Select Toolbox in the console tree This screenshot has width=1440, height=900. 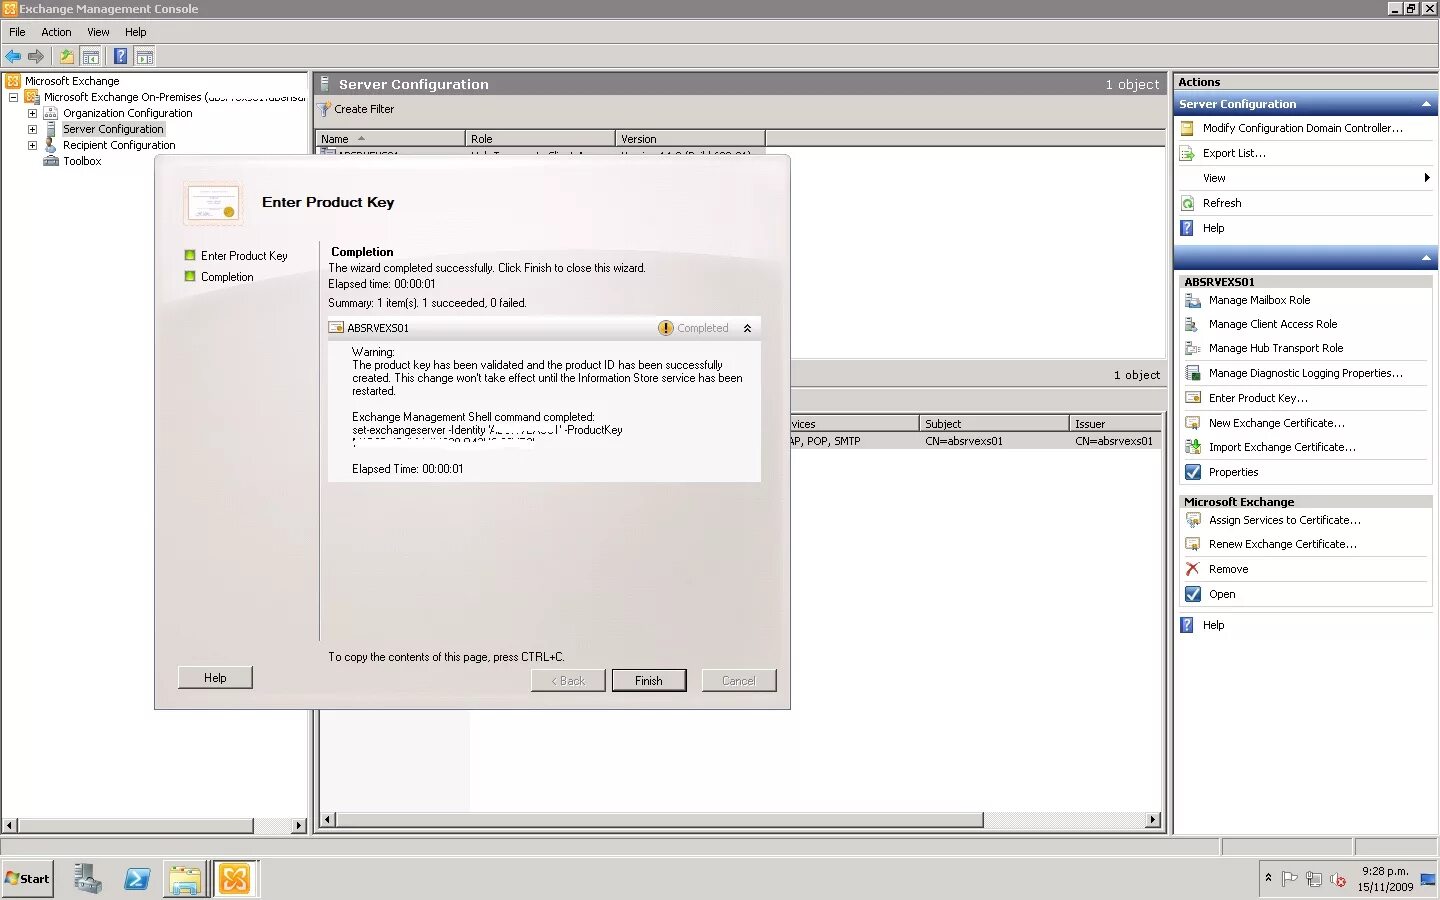(82, 161)
